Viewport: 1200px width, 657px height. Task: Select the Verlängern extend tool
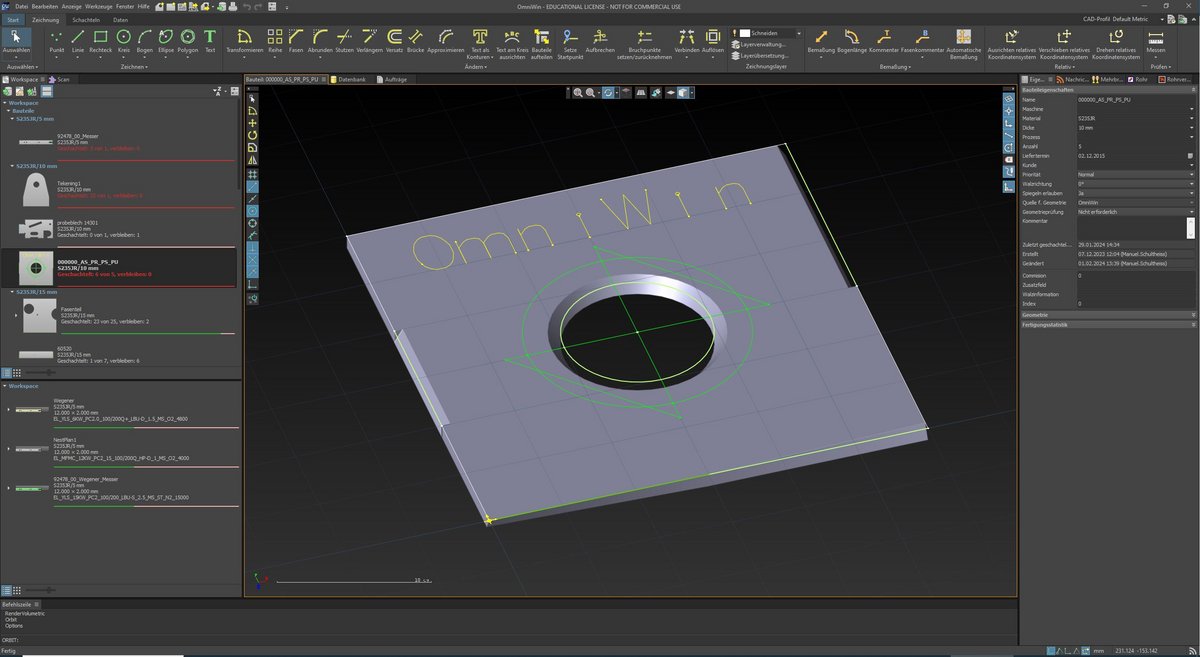[368, 41]
